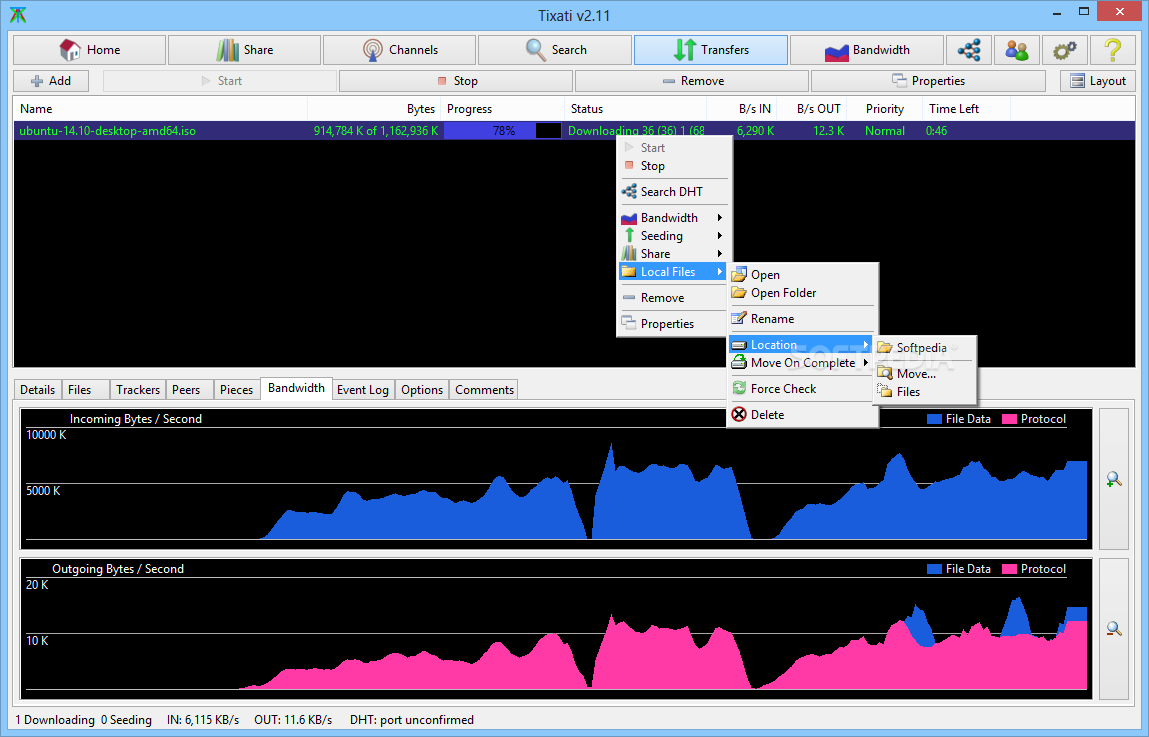Choose Open in Local Files submenu
This screenshot has width=1149, height=737.
coord(802,275)
